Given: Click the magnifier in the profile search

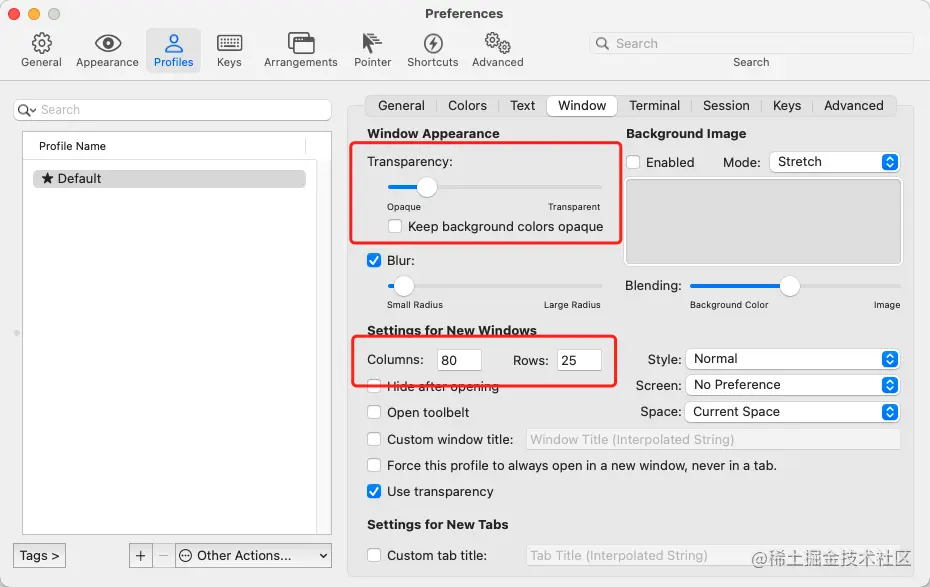Looking at the screenshot, I should coord(27,110).
